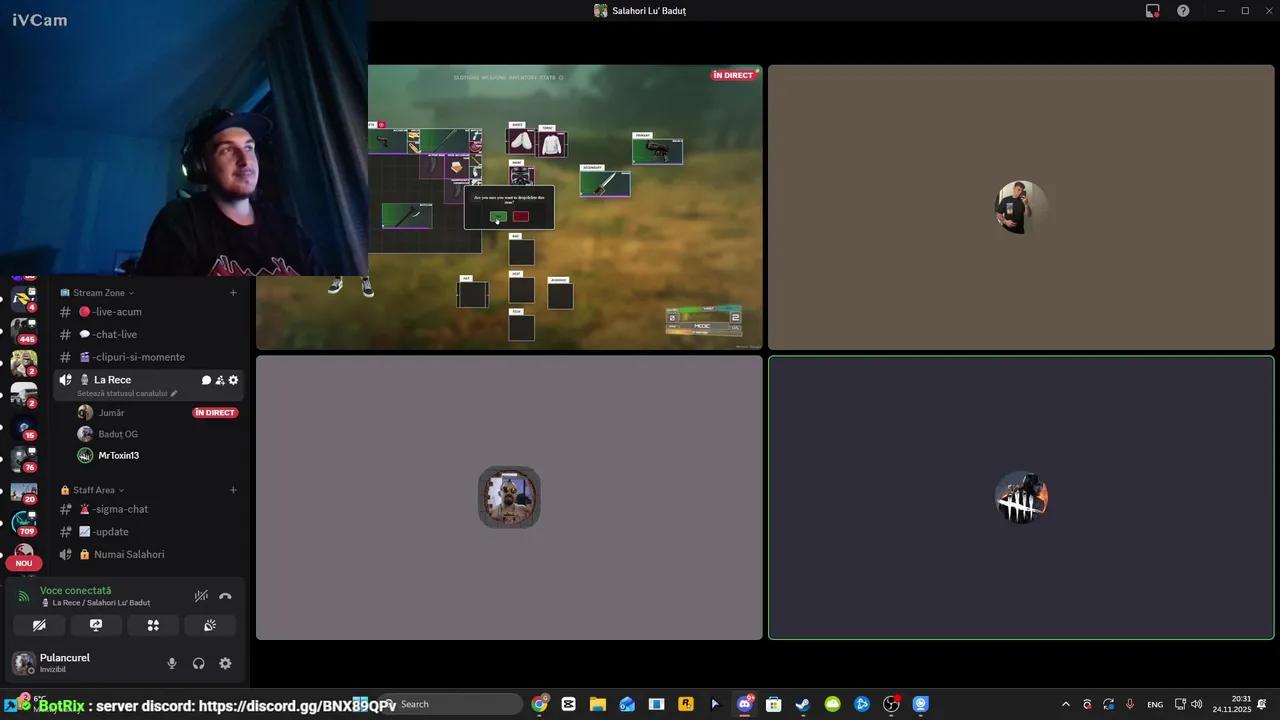Select user Baduț OG in voice list
1280x720 pixels.
coord(118,434)
